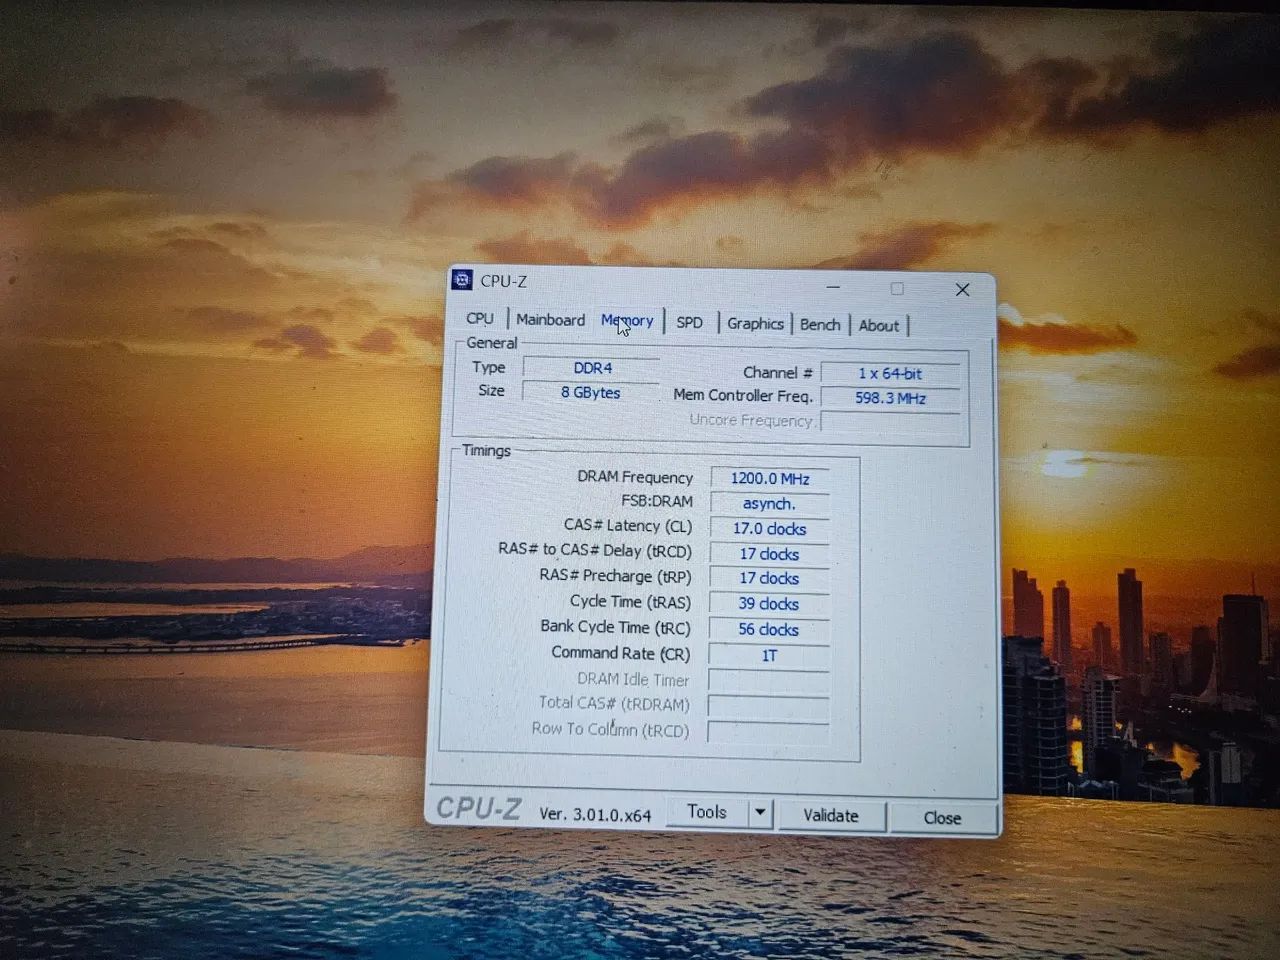This screenshot has height=960, width=1280.
Task: Select the Memory tab
Action: pos(627,320)
